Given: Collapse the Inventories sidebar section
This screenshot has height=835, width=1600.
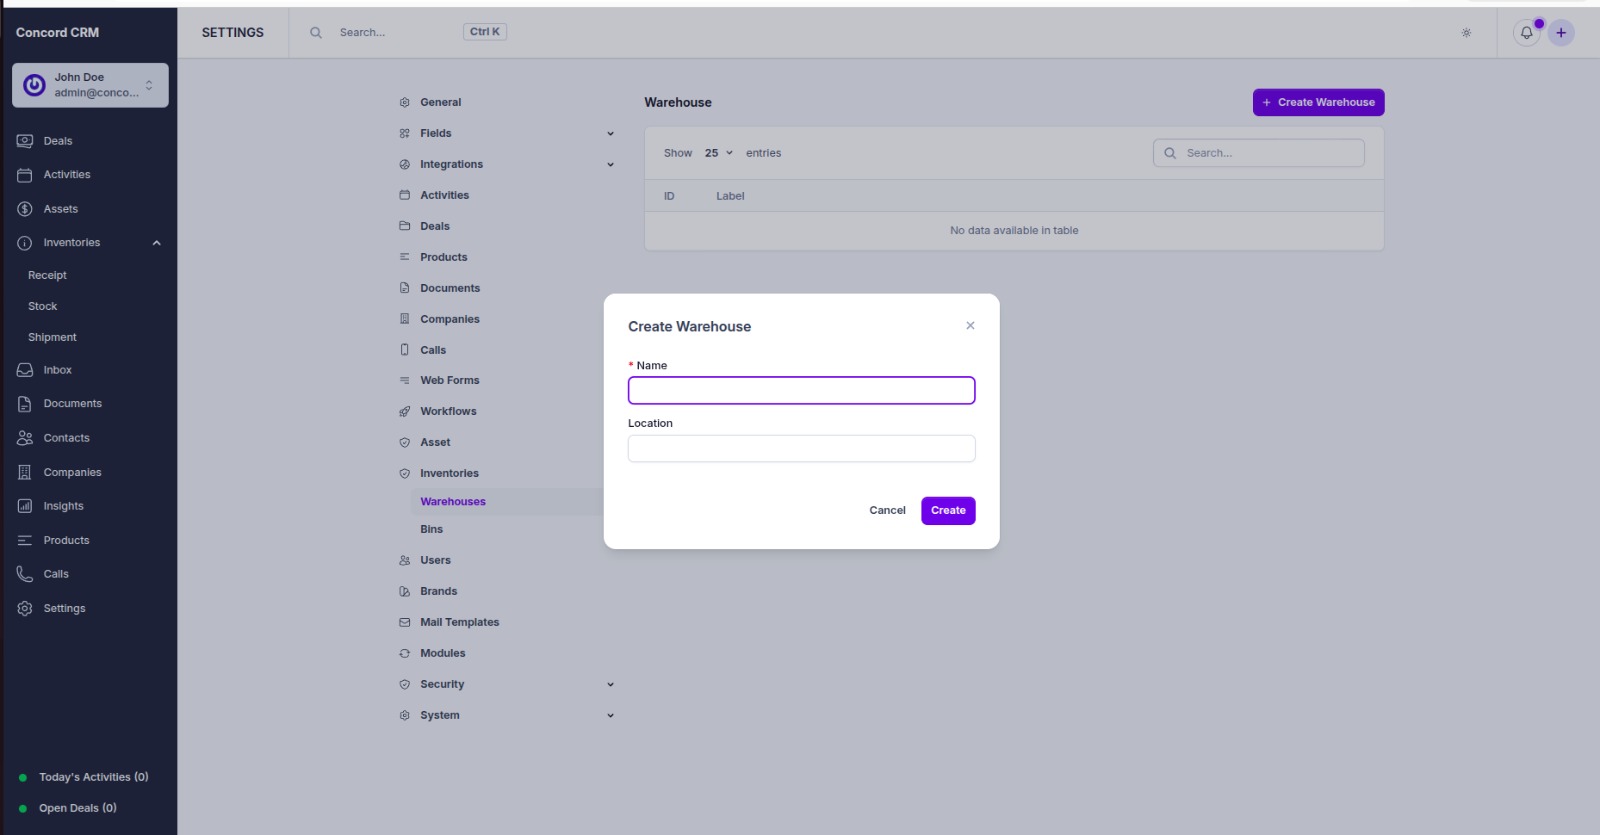Looking at the screenshot, I should [156, 243].
